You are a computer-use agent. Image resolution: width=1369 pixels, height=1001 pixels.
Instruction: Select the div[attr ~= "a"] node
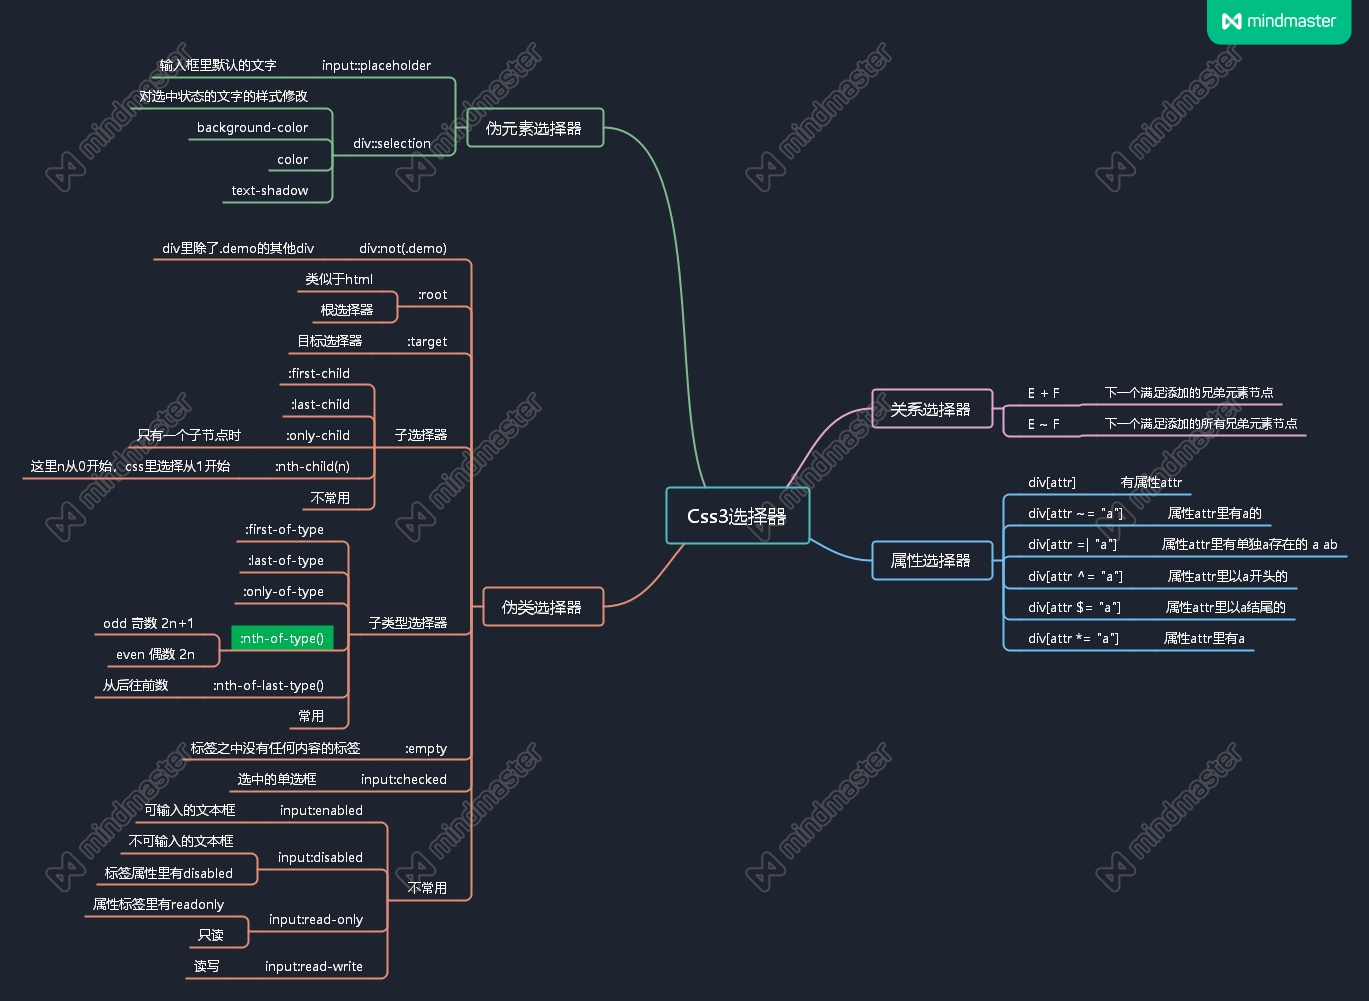(x=1076, y=514)
